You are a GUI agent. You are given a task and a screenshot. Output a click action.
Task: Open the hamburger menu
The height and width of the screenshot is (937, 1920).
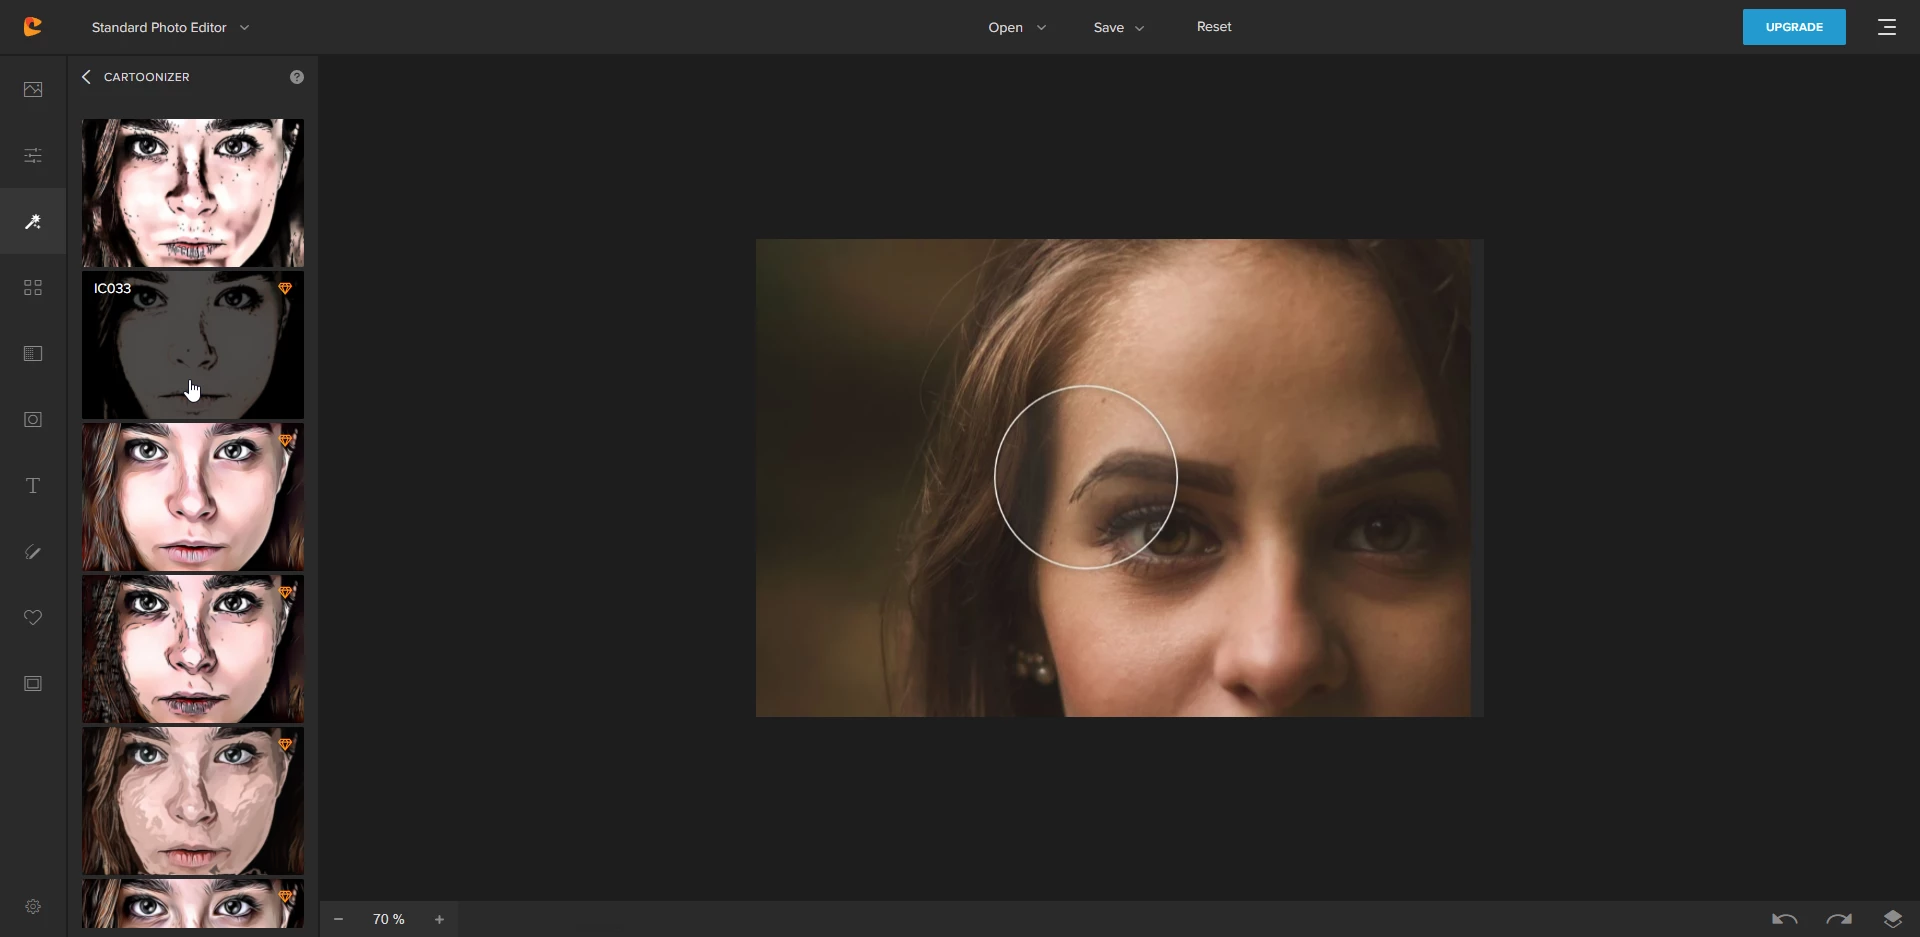[x=1887, y=27]
